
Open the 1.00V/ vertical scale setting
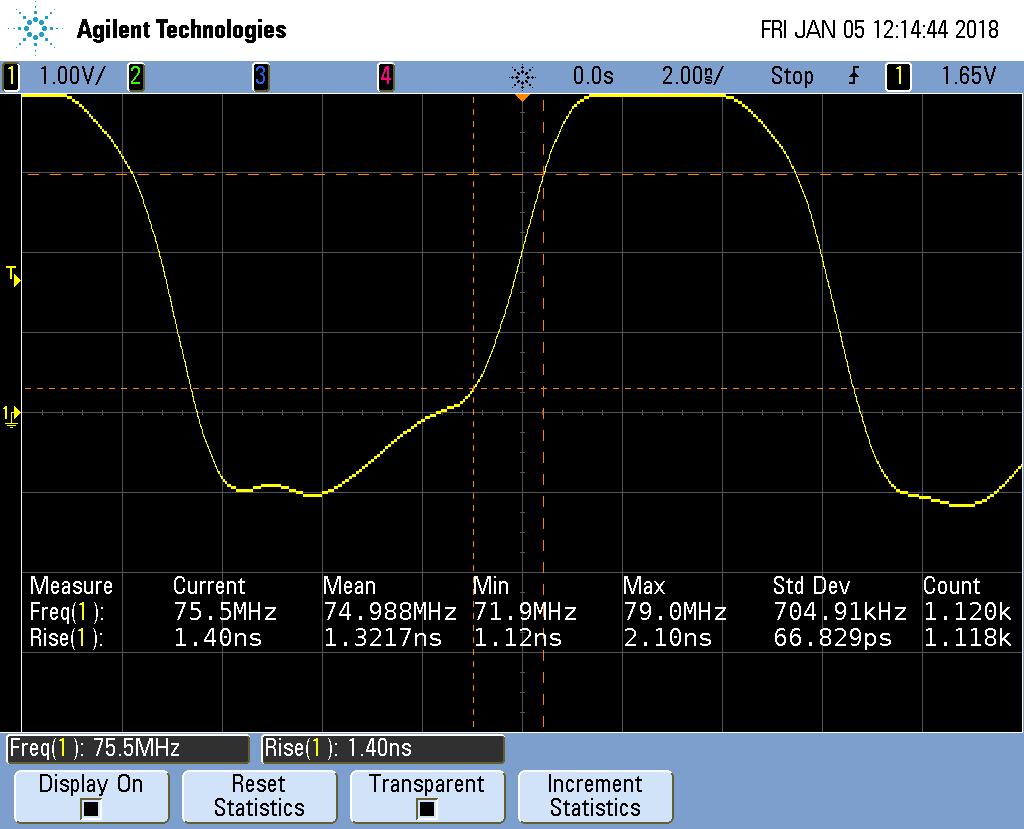point(70,76)
